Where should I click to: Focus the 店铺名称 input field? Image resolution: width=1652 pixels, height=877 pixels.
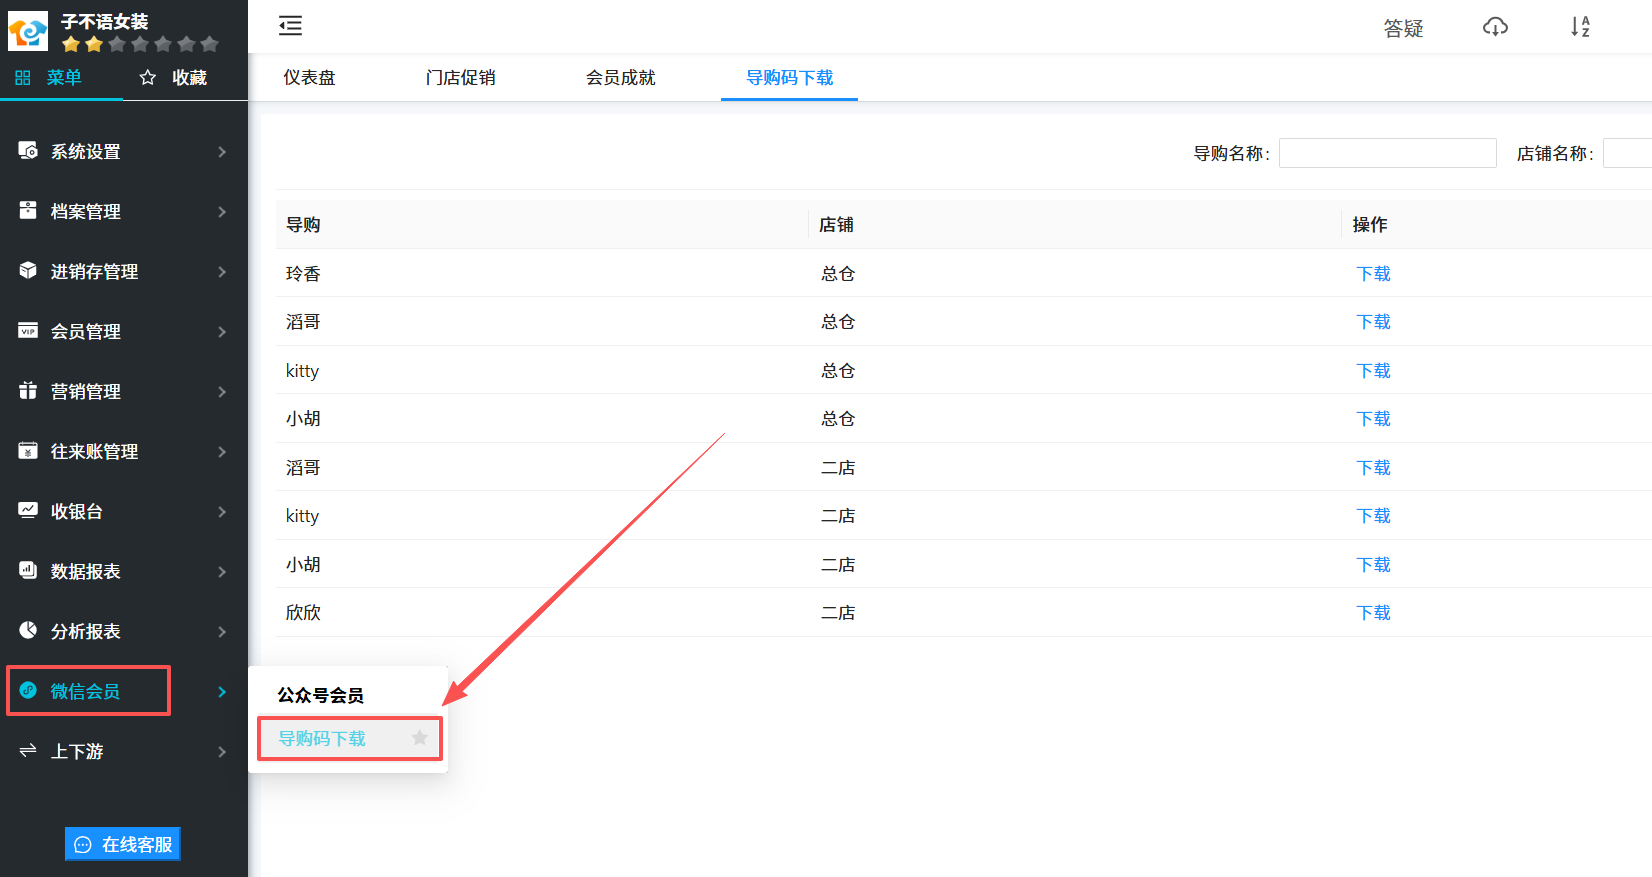(x=1627, y=153)
